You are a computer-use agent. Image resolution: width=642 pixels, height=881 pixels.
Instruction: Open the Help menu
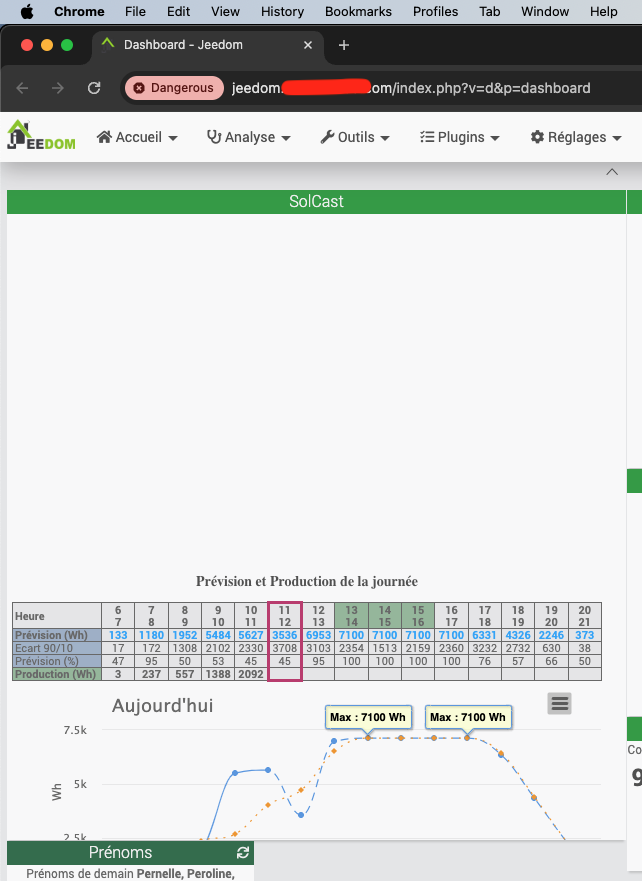[x=604, y=11]
